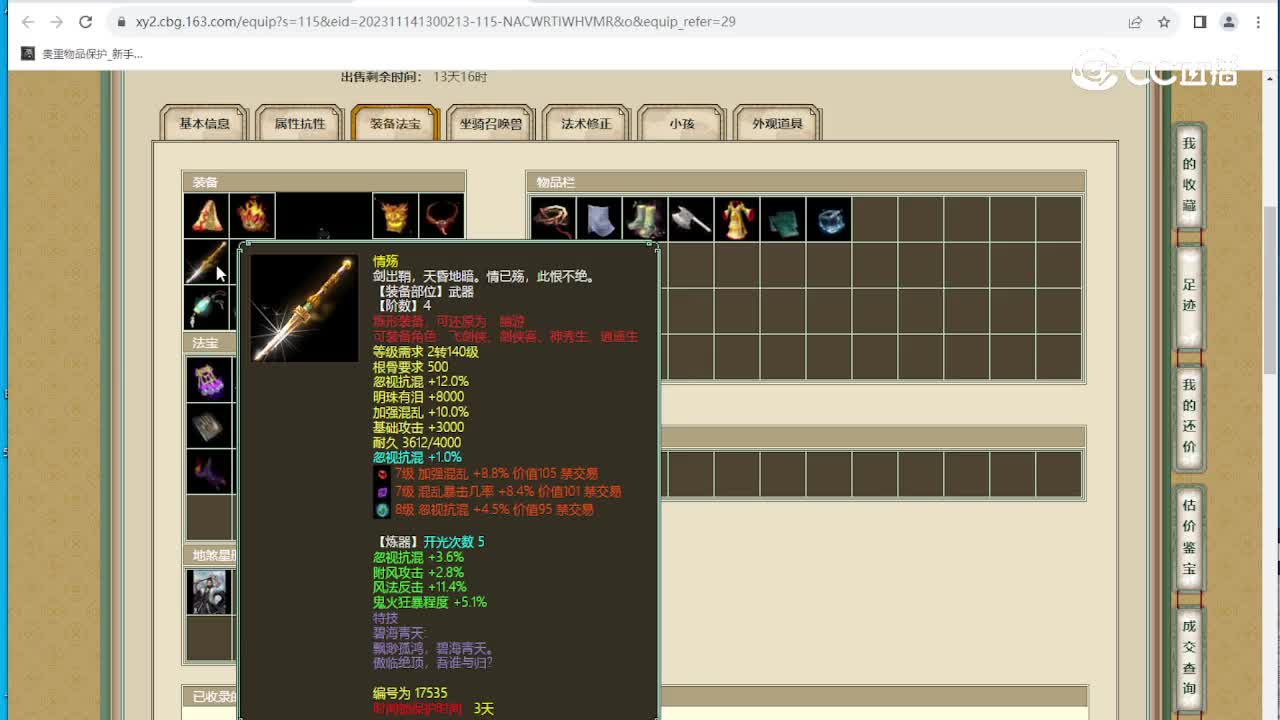Click the 耐久 3612/4000 line
The width and height of the screenshot is (1280, 720).
417,443
